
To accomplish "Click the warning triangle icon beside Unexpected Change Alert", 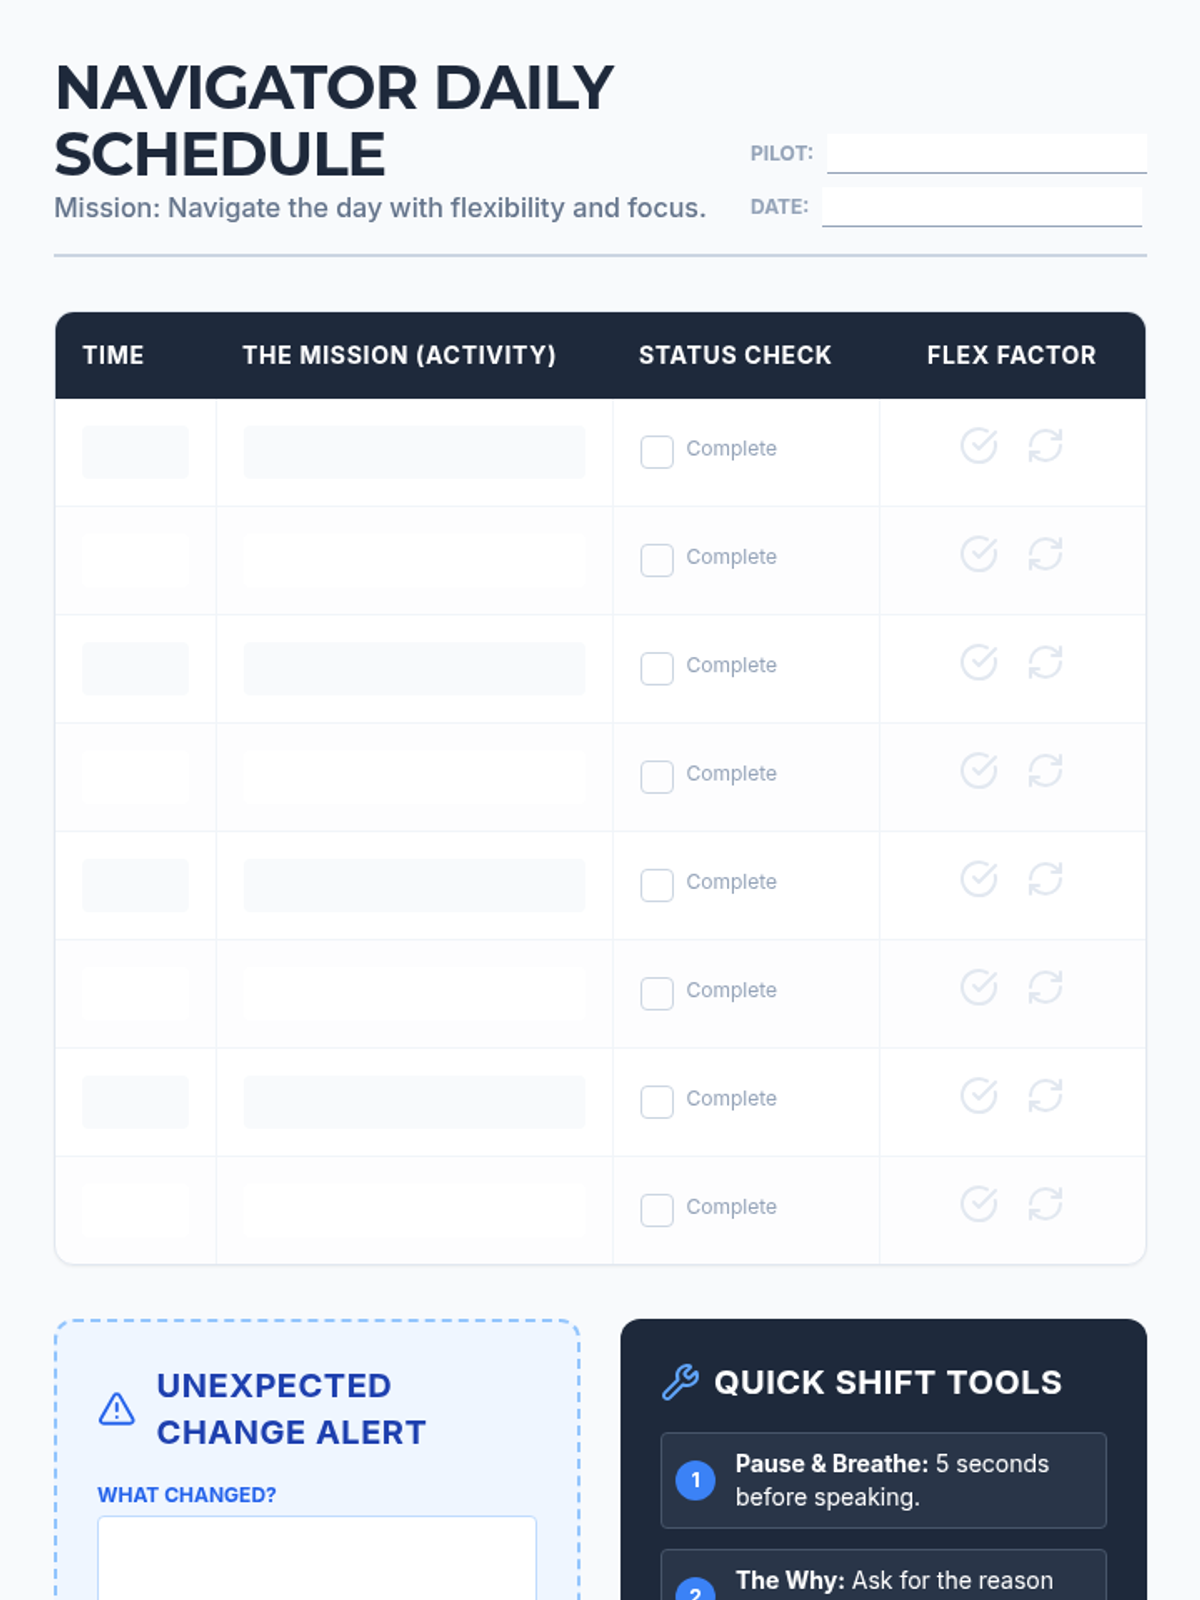I will [117, 1409].
